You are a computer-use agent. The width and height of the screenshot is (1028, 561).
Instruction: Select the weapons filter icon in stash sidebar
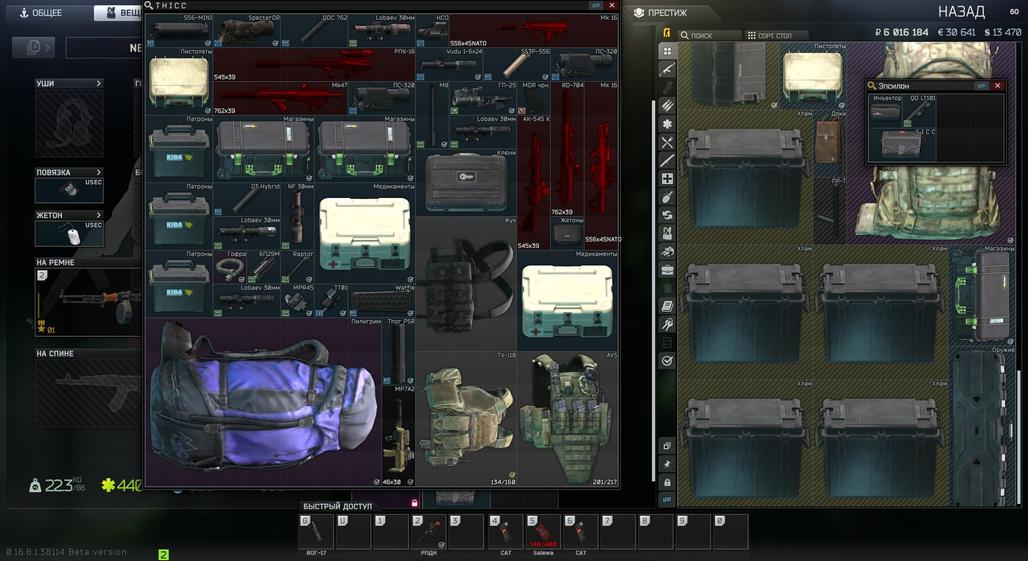(x=667, y=70)
